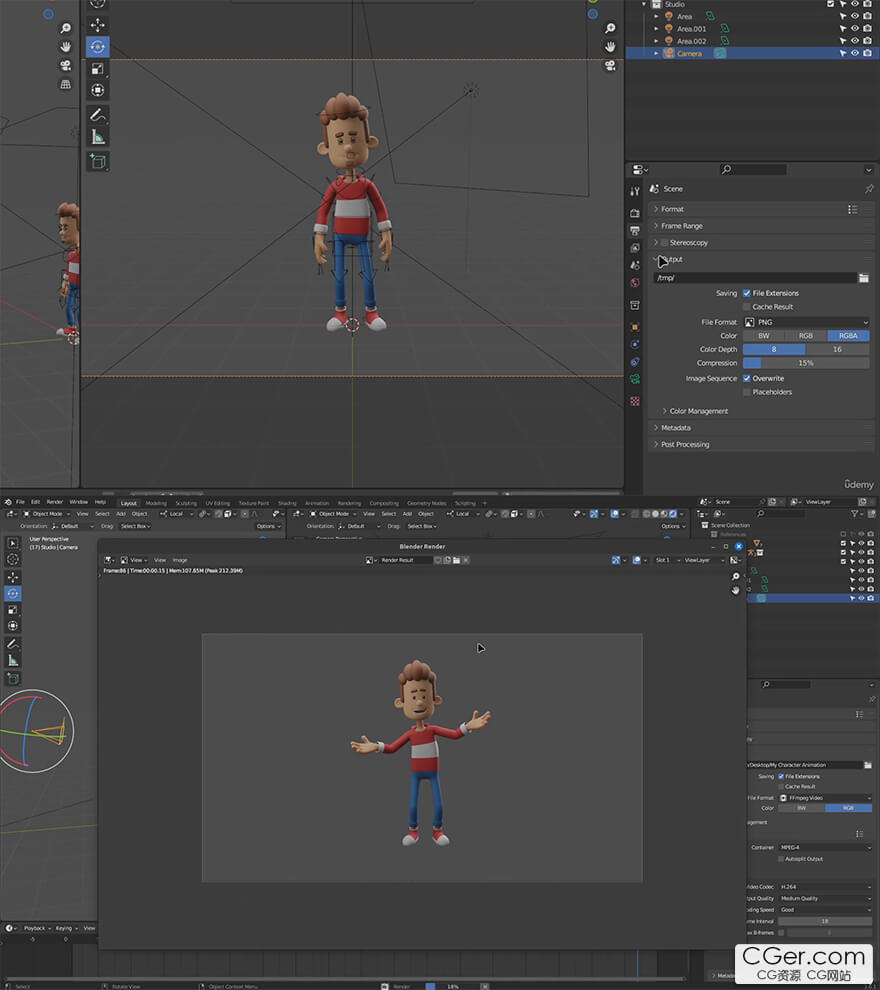880x990 pixels.
Task: Select the Measure tool in the large upper viewport
Action: click(97, 137)
